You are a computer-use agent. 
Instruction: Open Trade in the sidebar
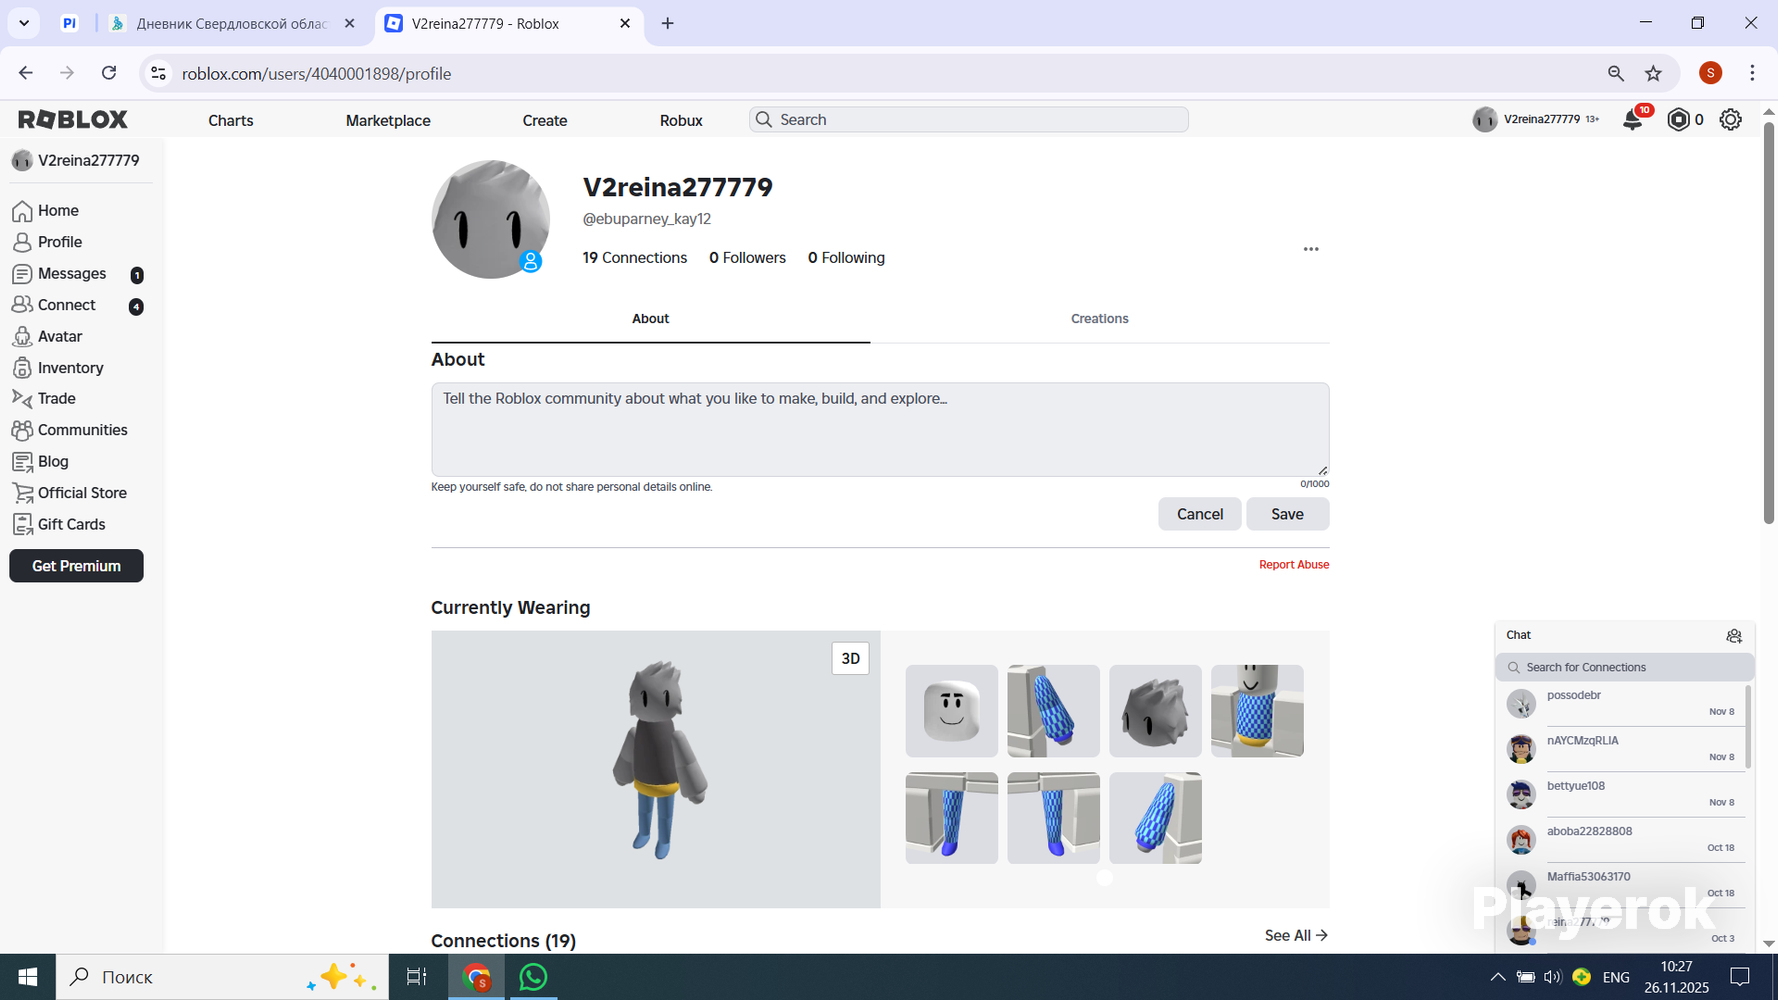[x=45, y=399]
